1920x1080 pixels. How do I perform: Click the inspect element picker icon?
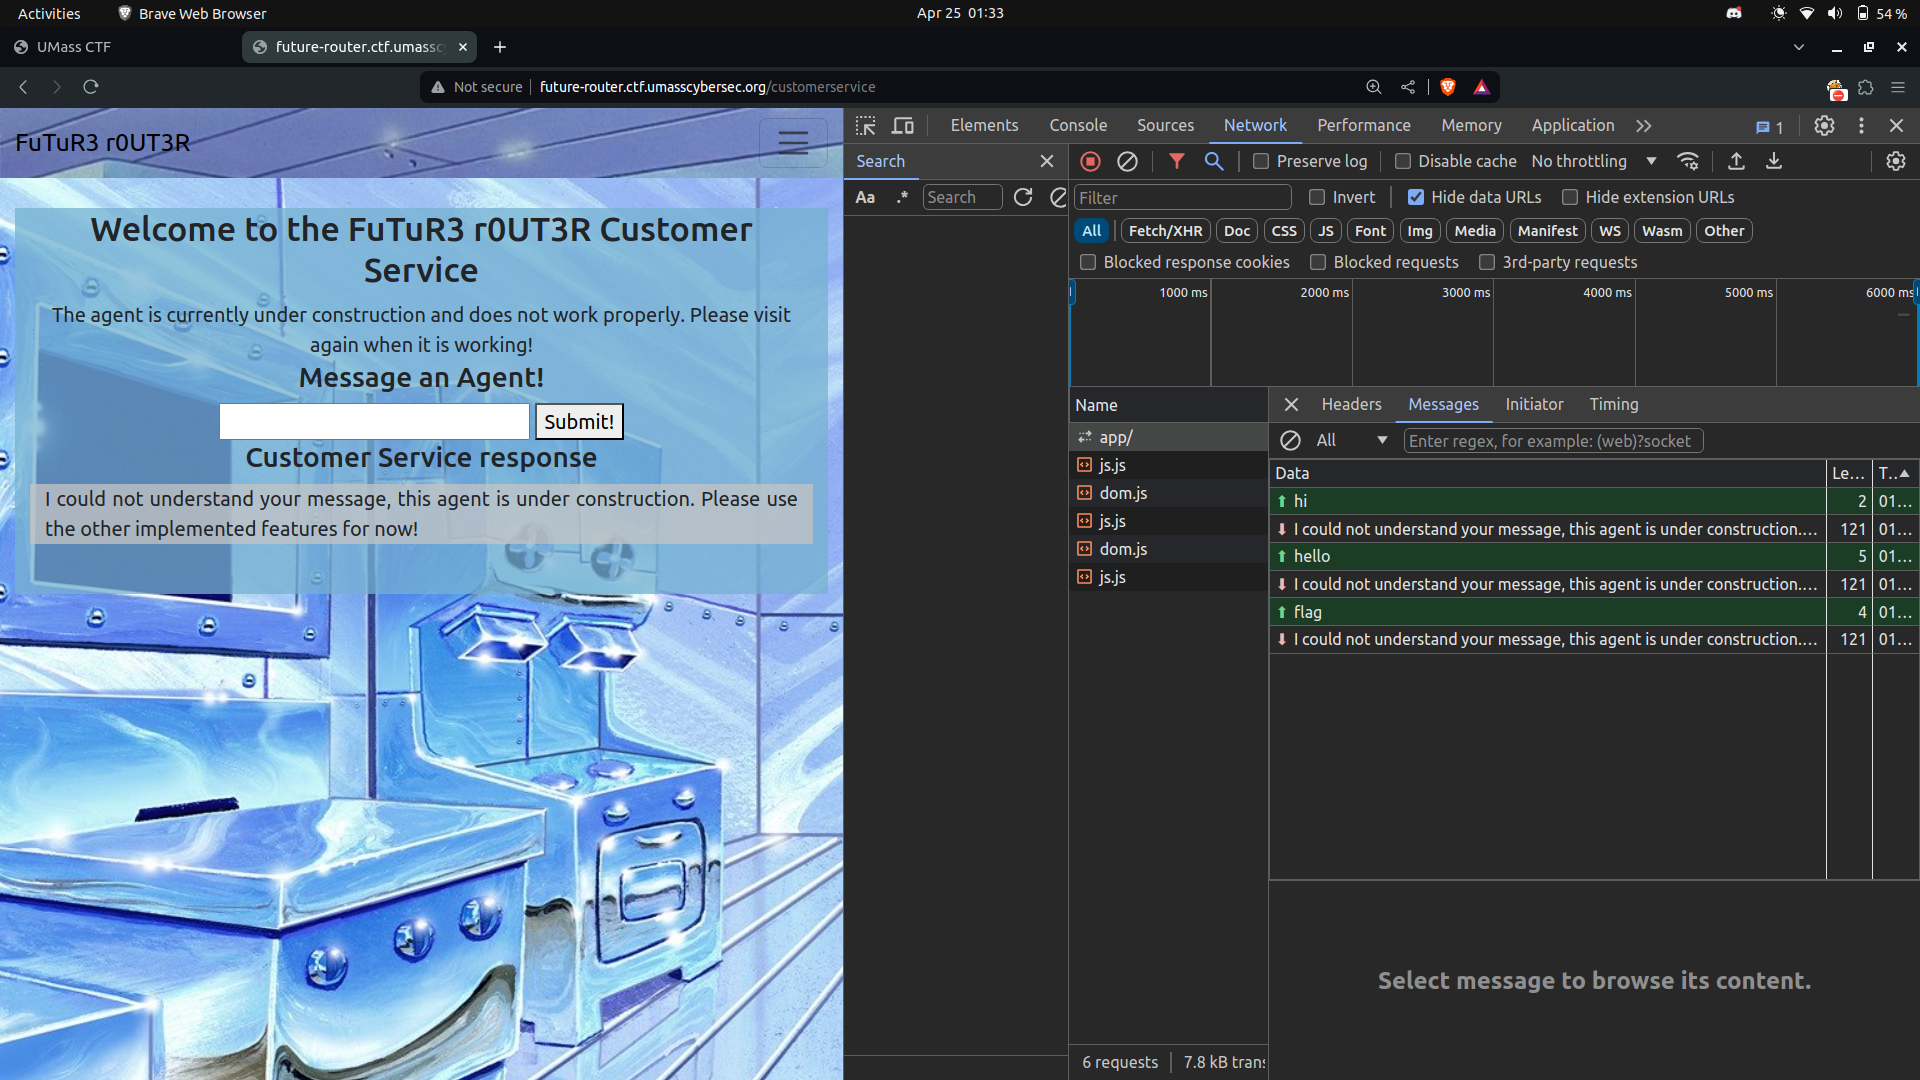(x=866, y=126)
